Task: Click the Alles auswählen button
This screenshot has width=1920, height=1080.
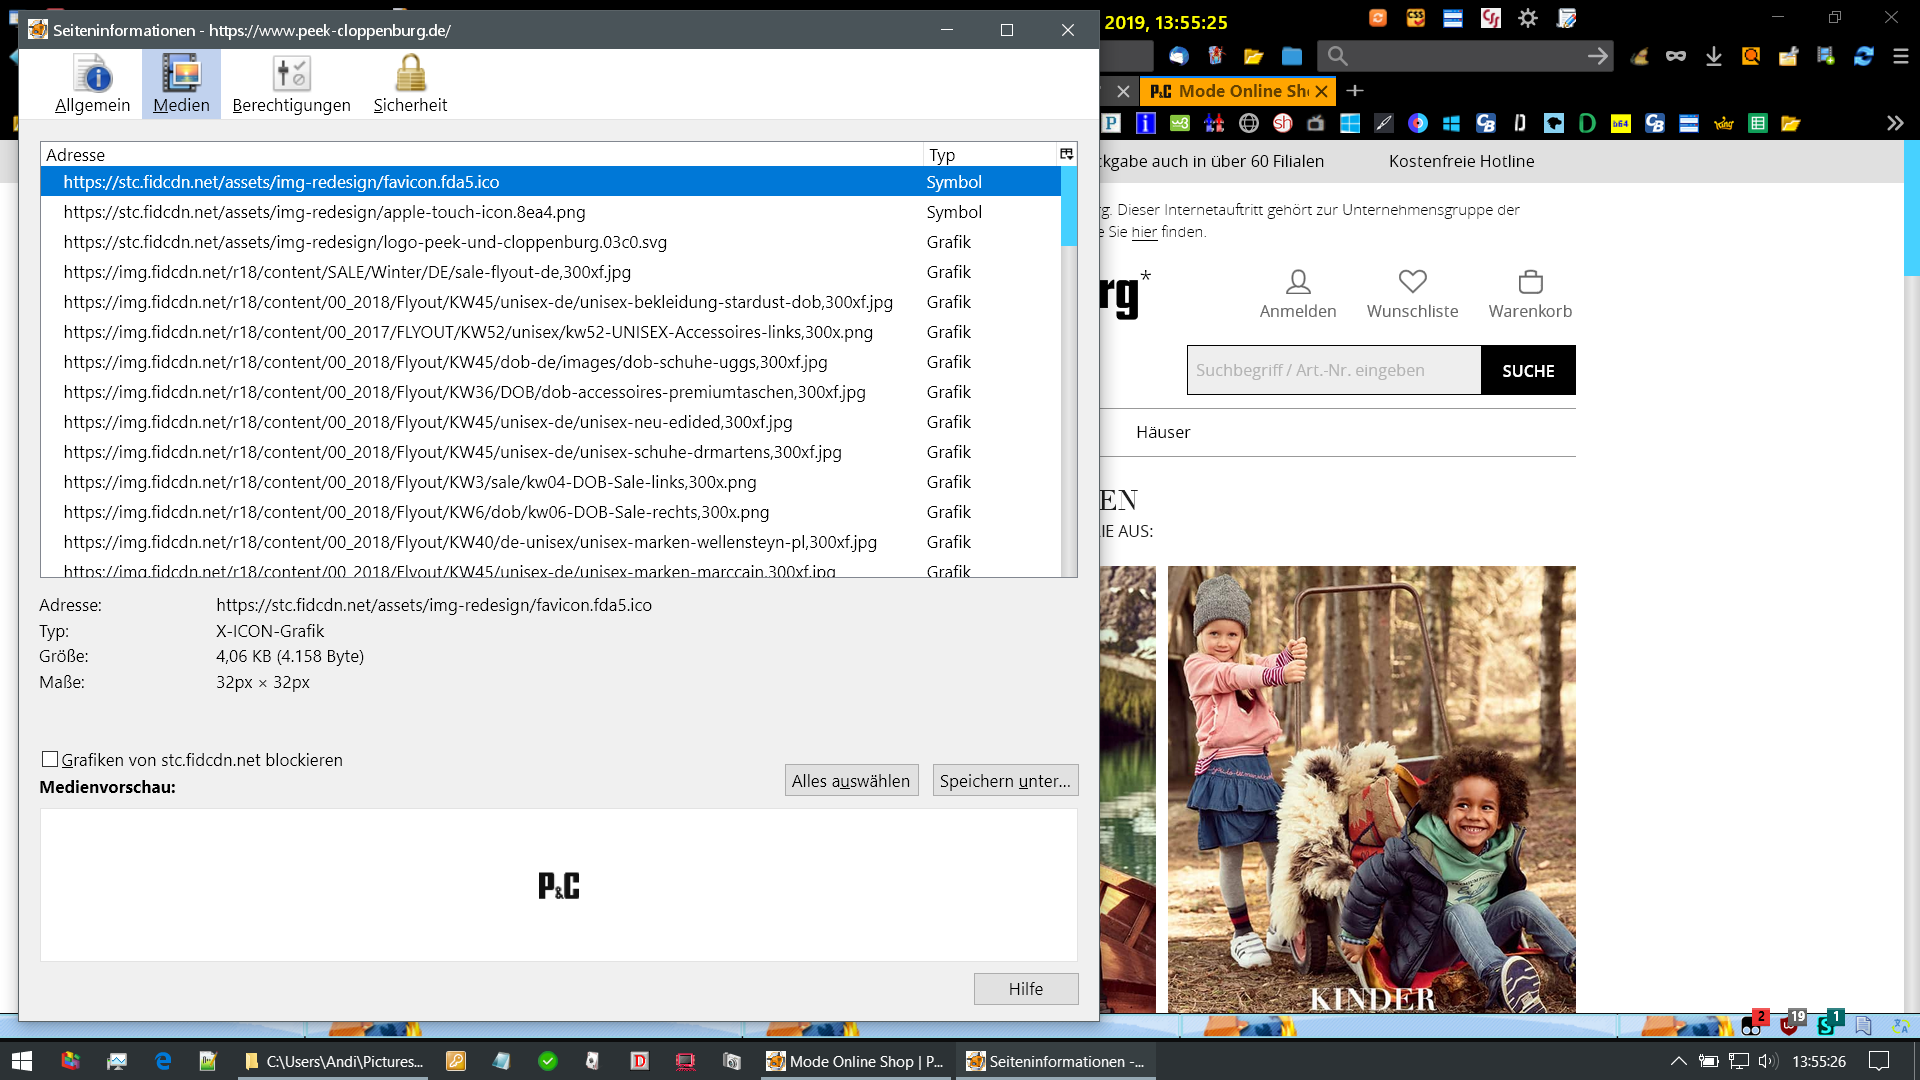Action: 850,781
